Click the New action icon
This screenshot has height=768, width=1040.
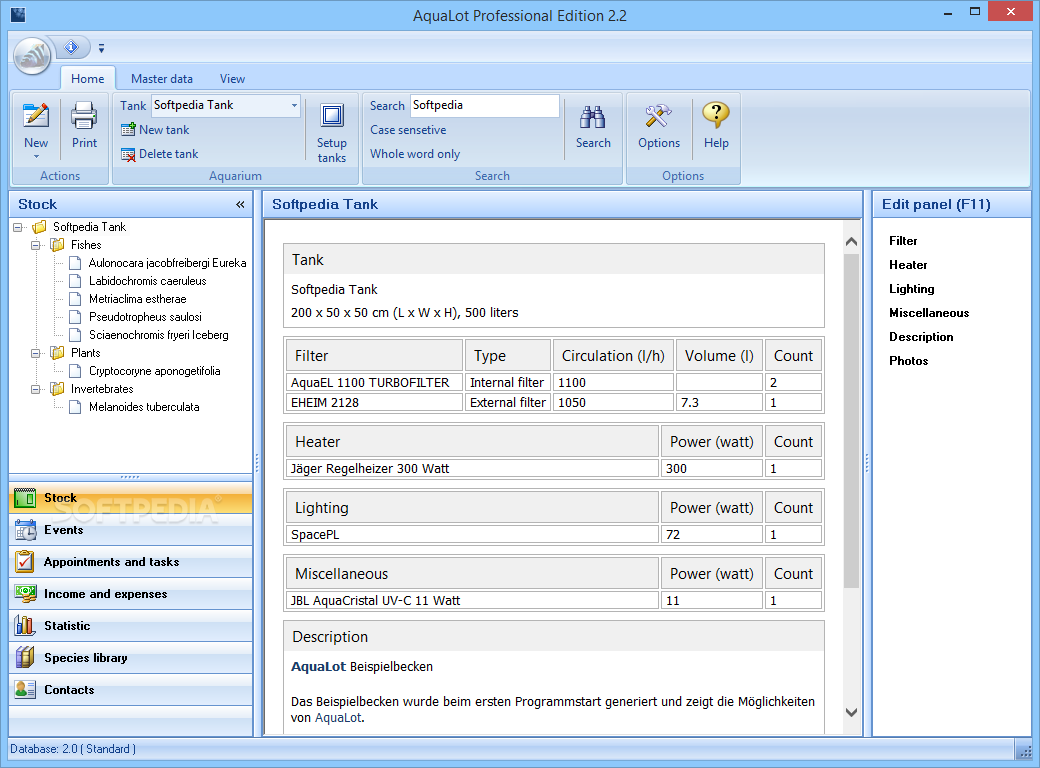[36, 115]
